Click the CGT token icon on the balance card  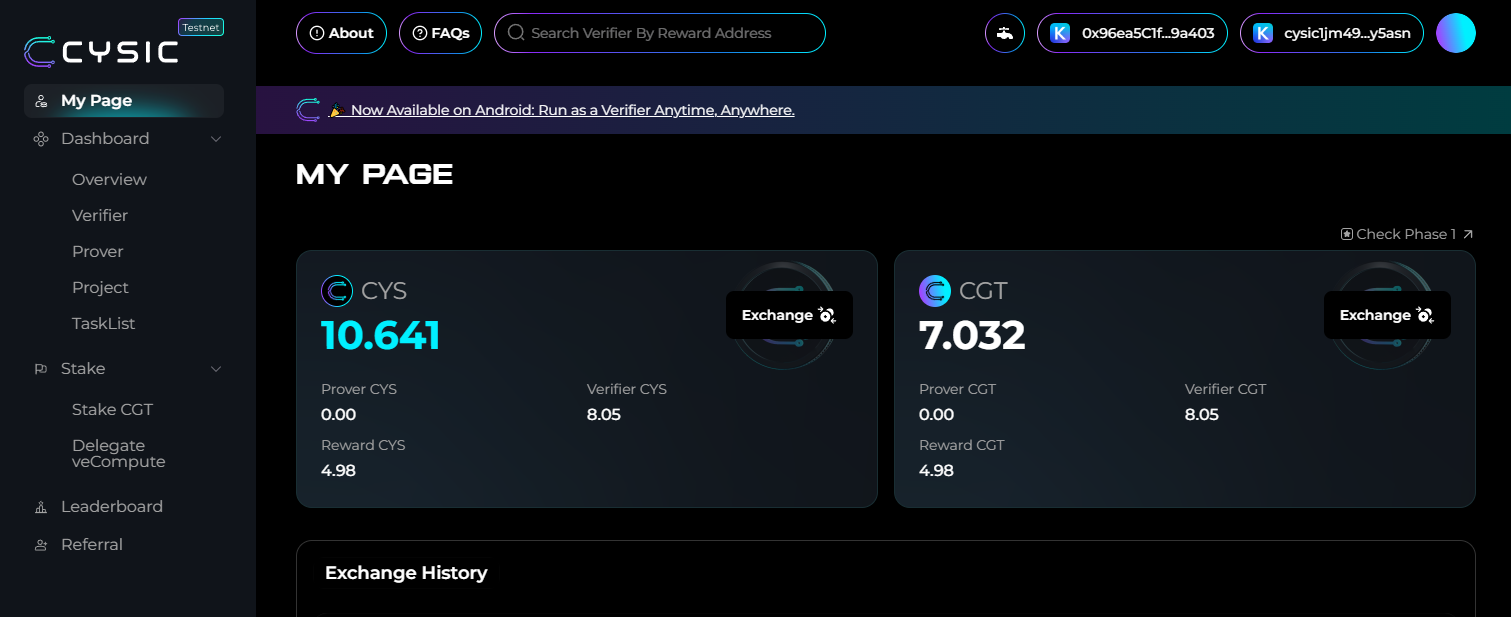[934, 290]
